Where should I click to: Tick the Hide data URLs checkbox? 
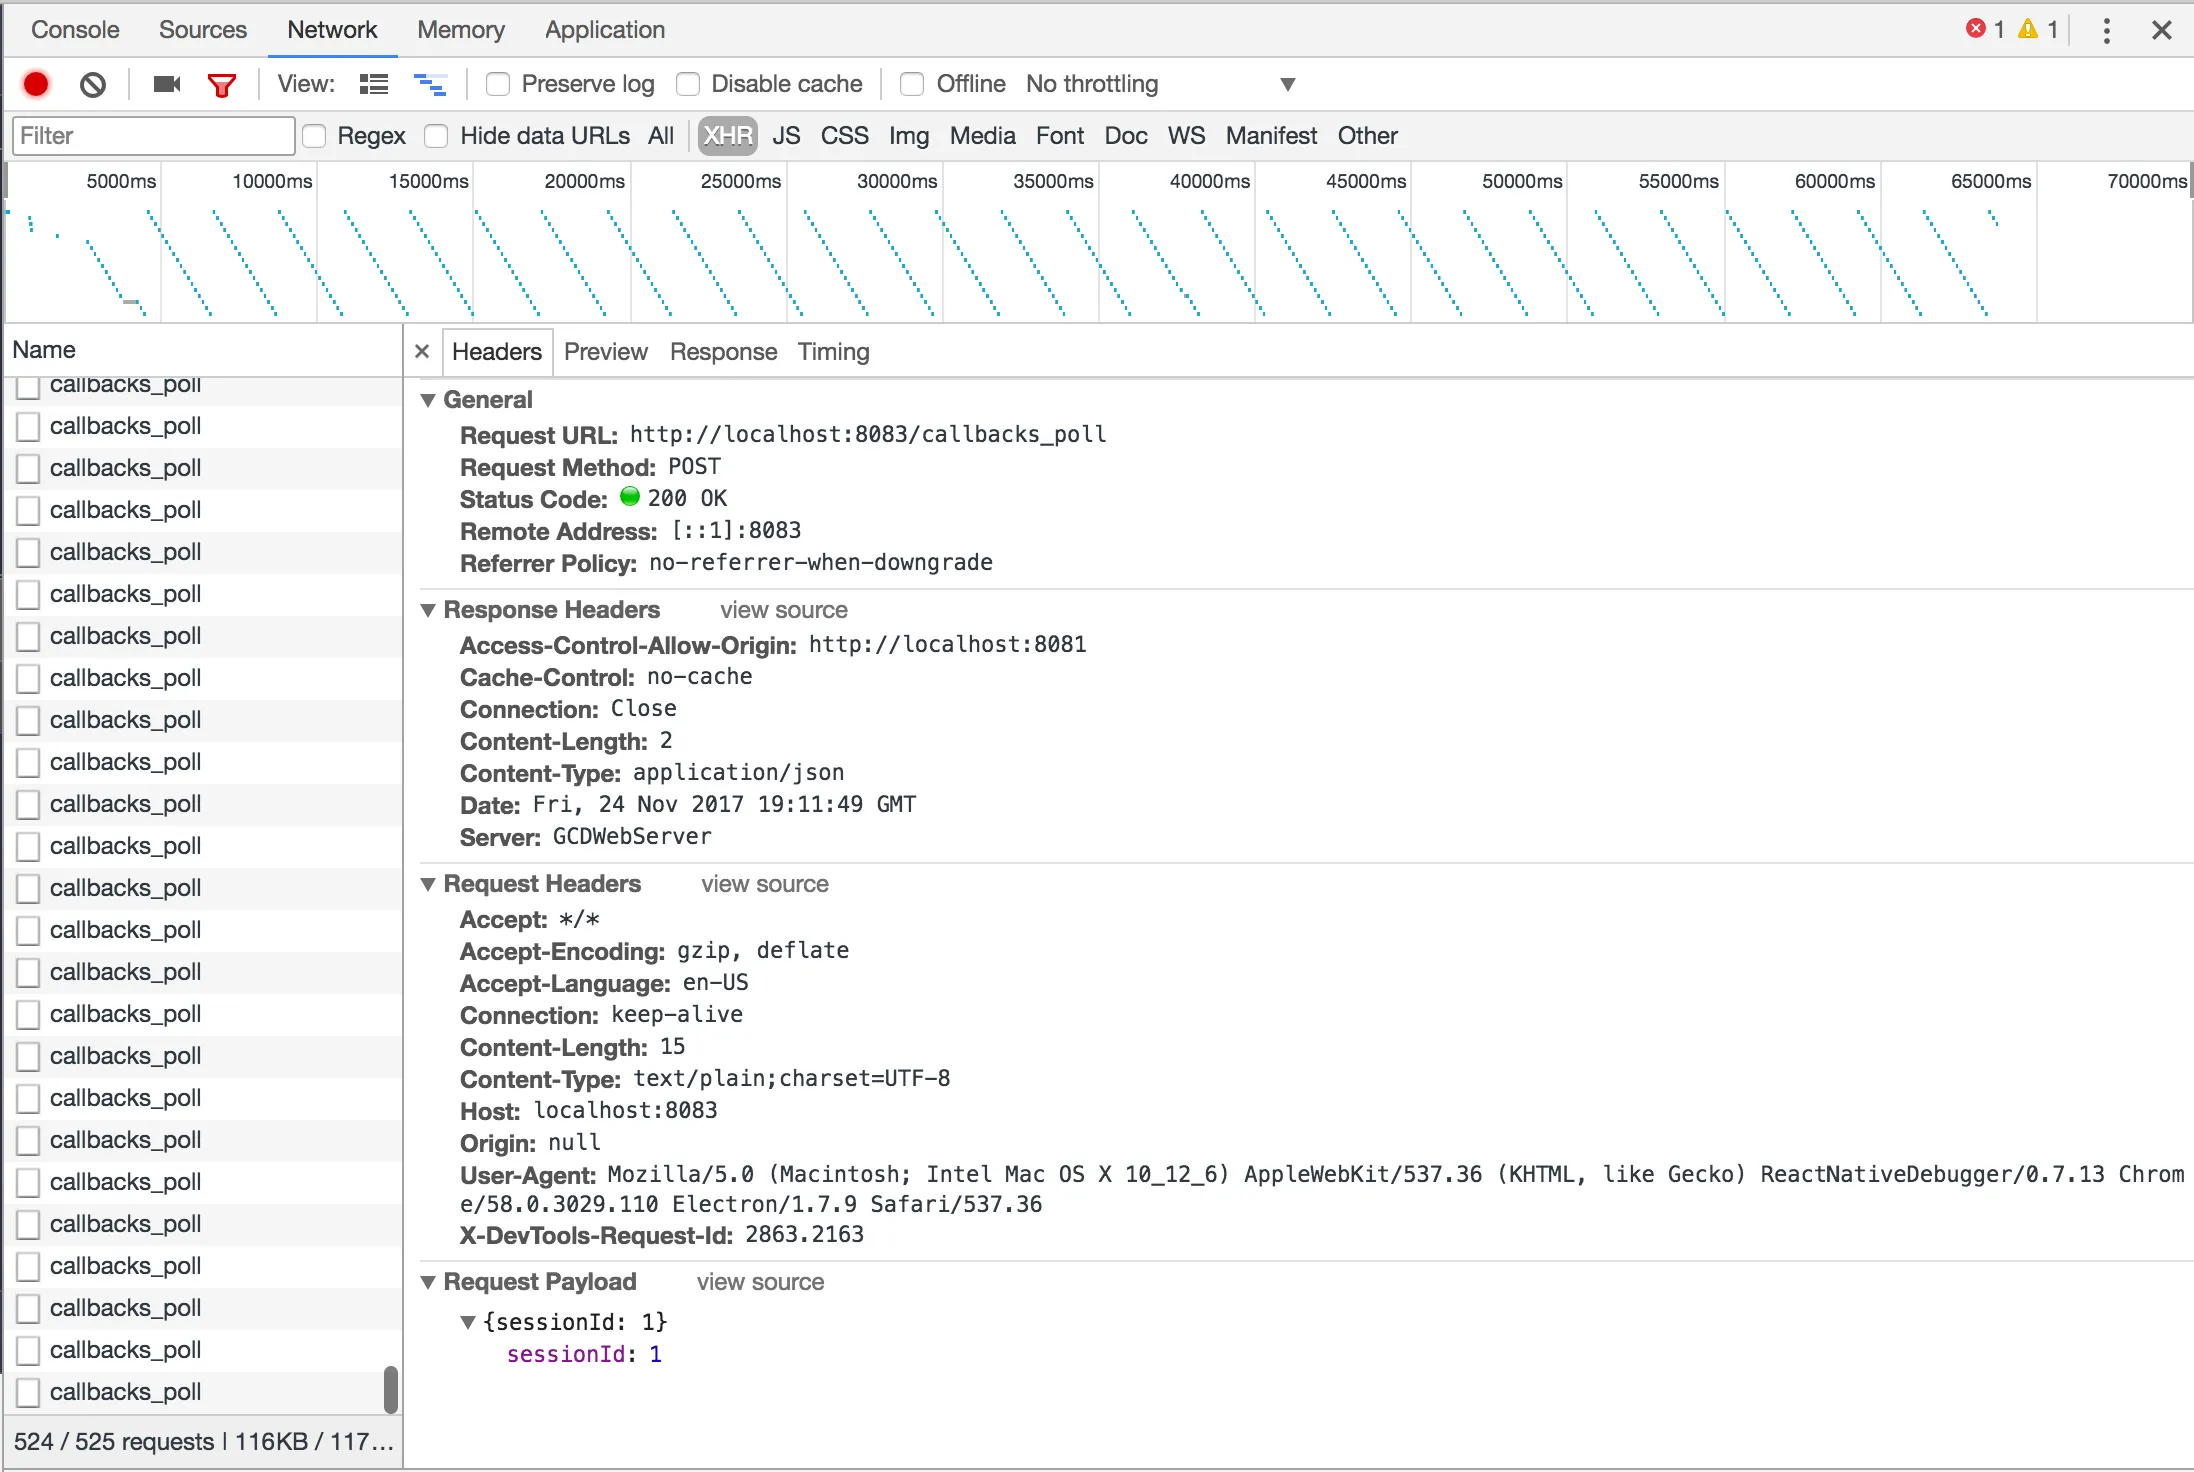click(436, 136)
